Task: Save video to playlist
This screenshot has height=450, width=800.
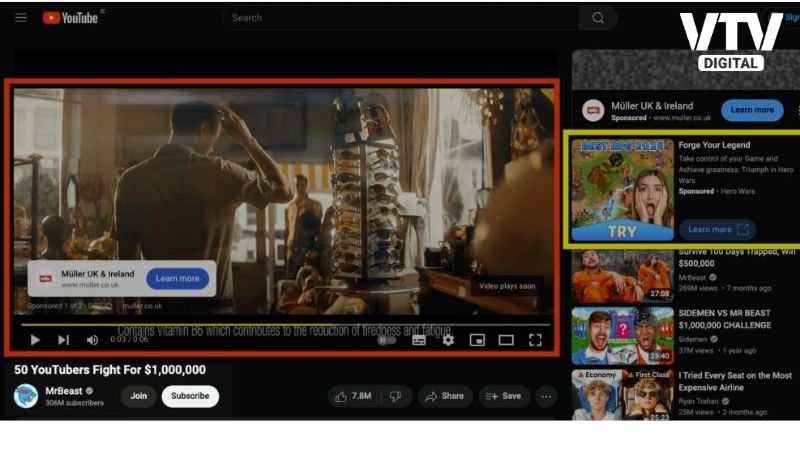Action: pyautogui.click(x=504, y=396)
